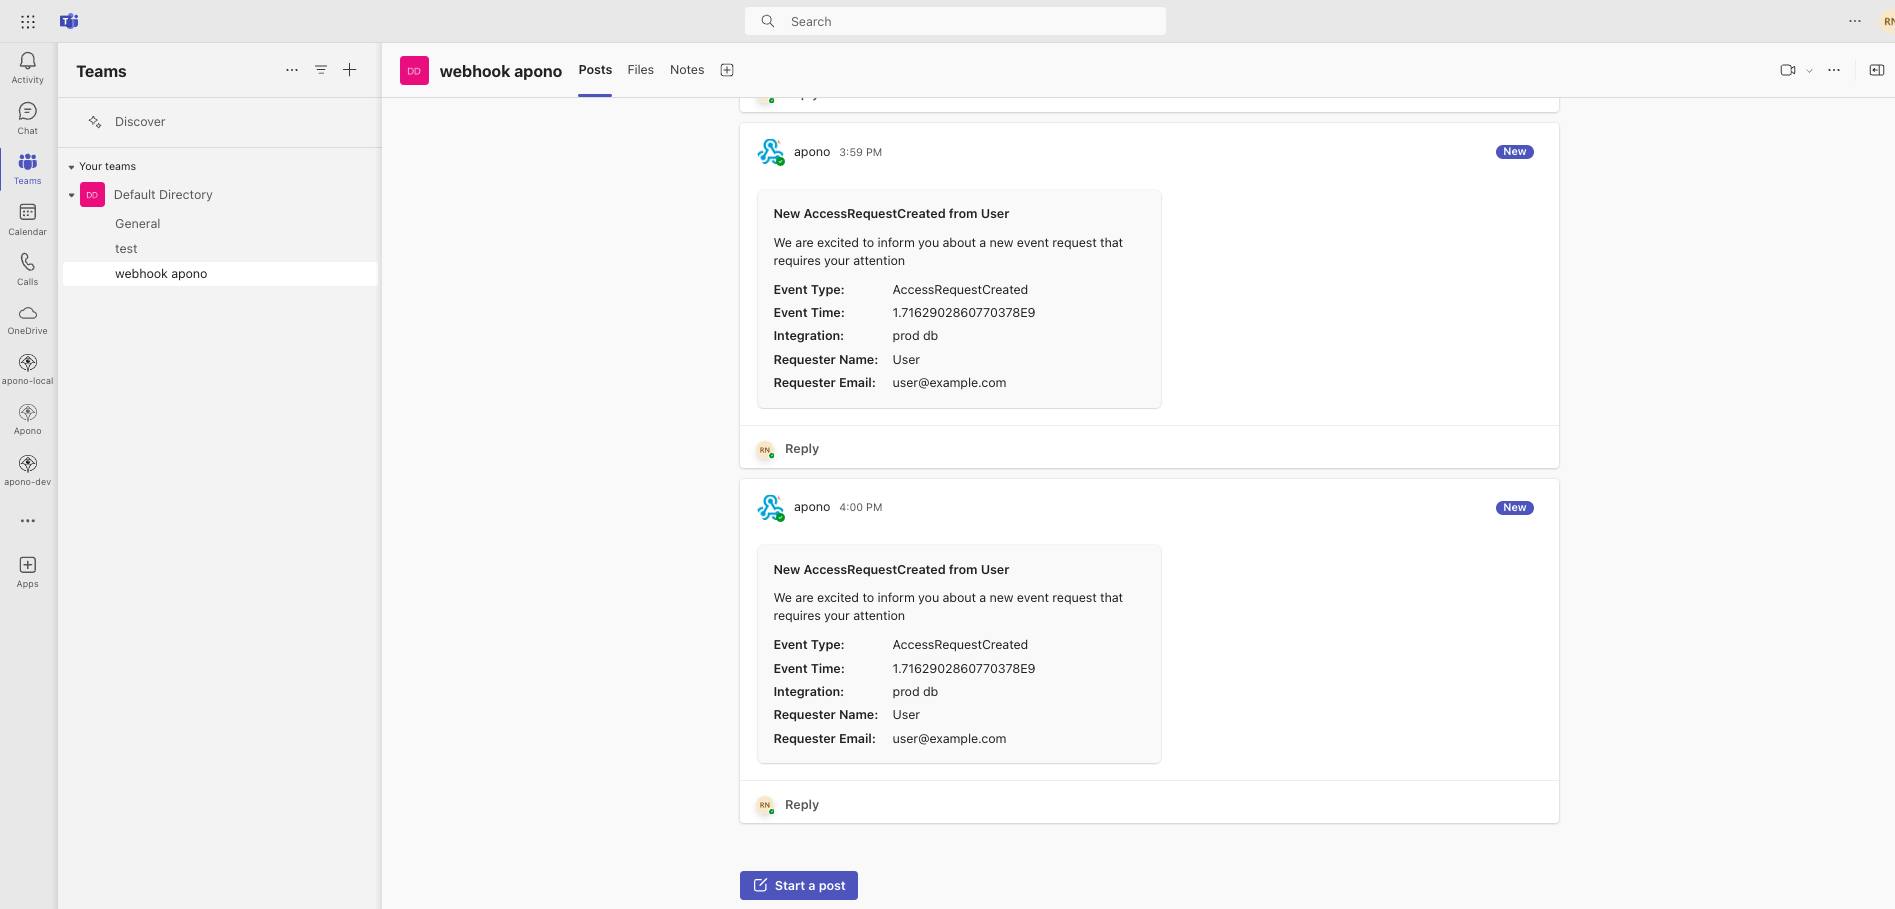Open the app launcher grid icon
Viewport: 1895px width, 909px height.
click(x=28, y=21)
